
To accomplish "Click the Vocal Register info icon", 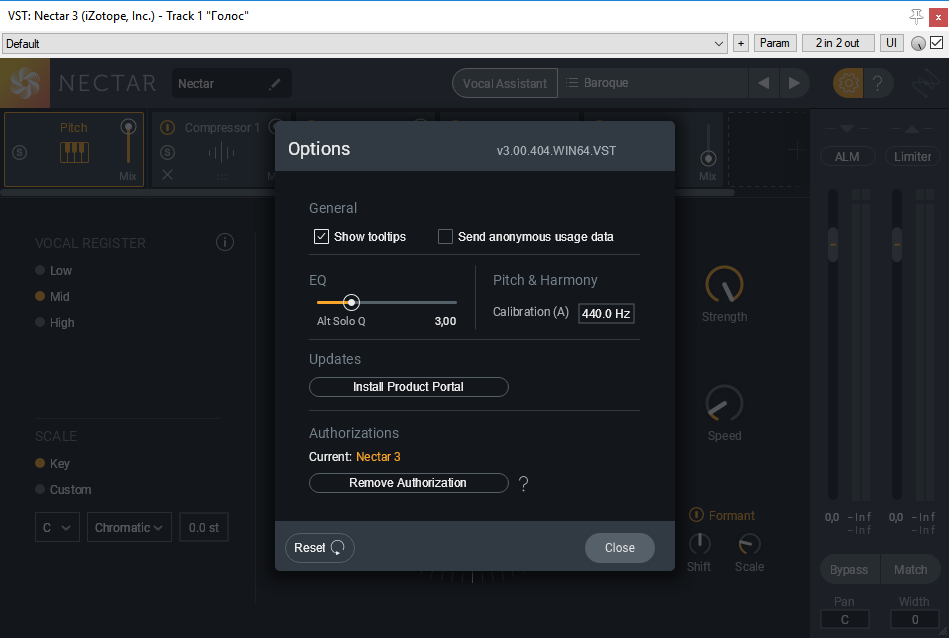I will tap(225, 243).
